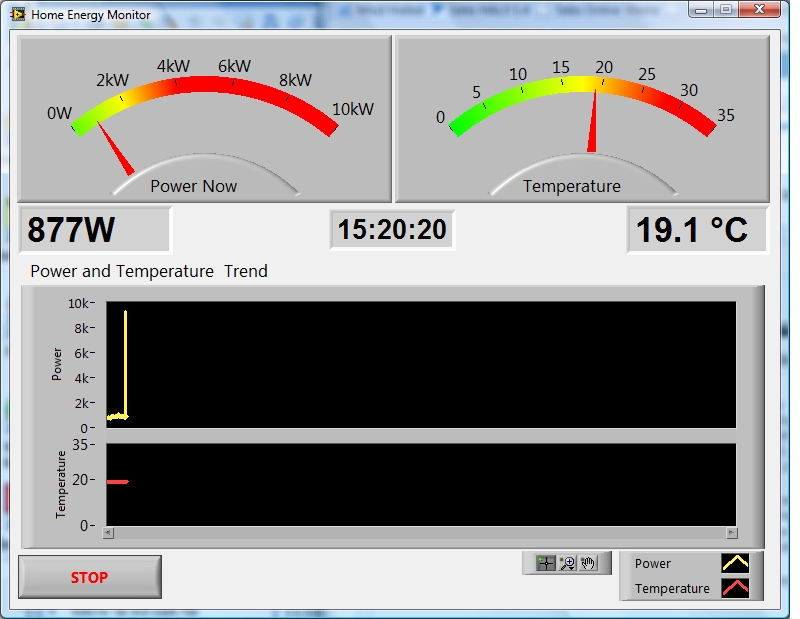Image resolution: width=800 pixels, height=619 pixels.
Task: Click the chart scrollbar right arrow
Action: pyautogui.click(x=732, y=533)
